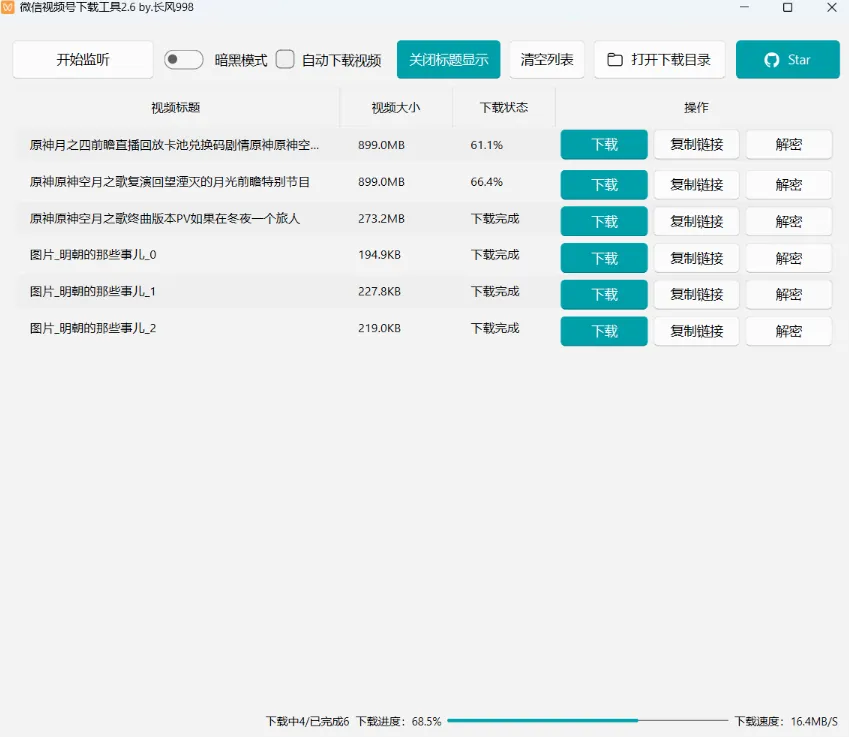Image resolution: width=849 pixels, height=737 pixels.
Task: Select the 原神原神空月之歌复演回望湮灭的月光 title
Action: [169, 182]
